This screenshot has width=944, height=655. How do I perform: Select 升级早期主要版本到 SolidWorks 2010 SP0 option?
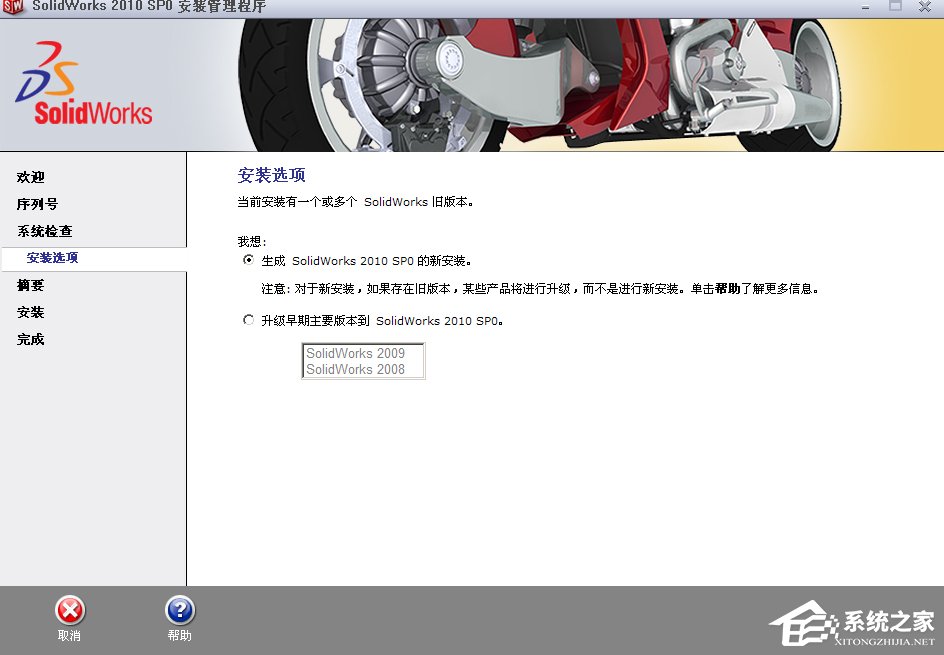pyautogui.click(x=248, y=320)
